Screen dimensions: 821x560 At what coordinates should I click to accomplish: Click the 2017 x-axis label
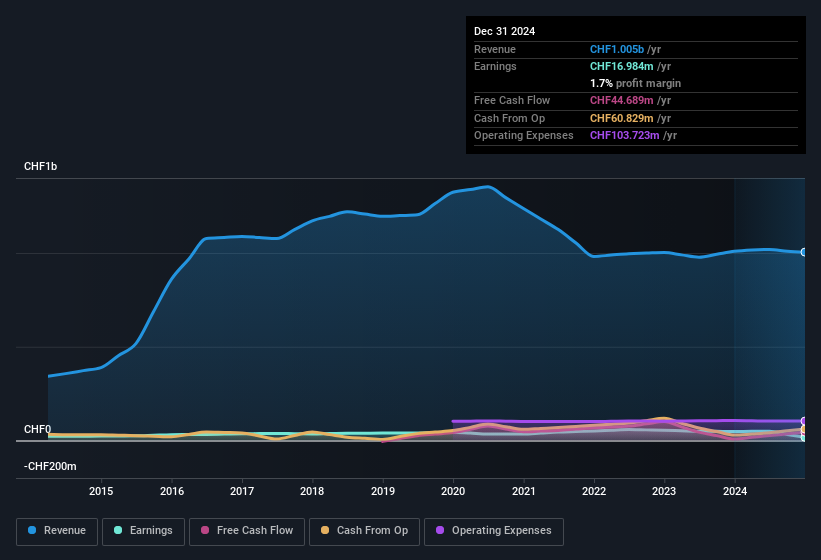click(x=242, y=491)
